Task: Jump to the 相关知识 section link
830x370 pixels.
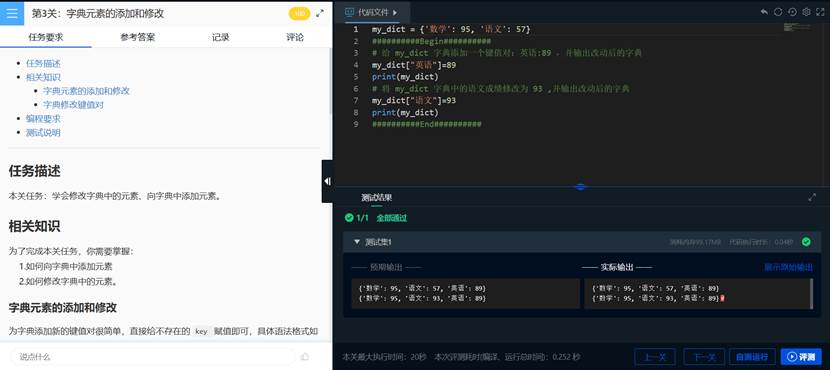Action: [43, 77]
